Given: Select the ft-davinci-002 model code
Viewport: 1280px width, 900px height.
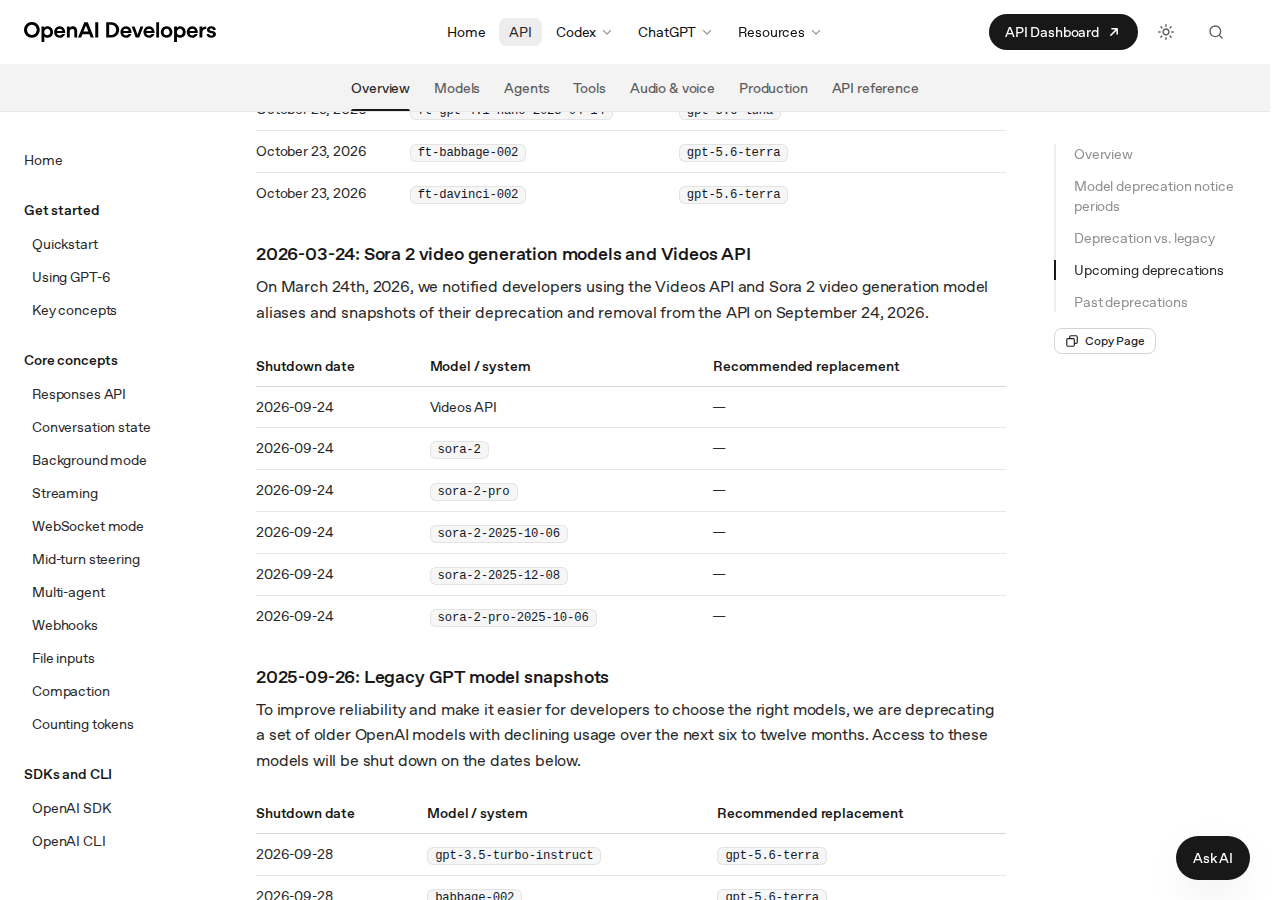Looking at the screenshot, I should (468, 194).
